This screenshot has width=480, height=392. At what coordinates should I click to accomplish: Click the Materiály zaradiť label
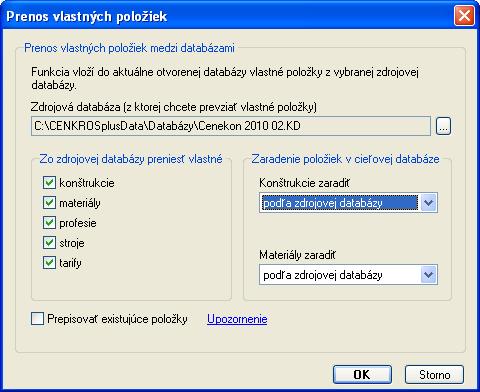(297, 255)
